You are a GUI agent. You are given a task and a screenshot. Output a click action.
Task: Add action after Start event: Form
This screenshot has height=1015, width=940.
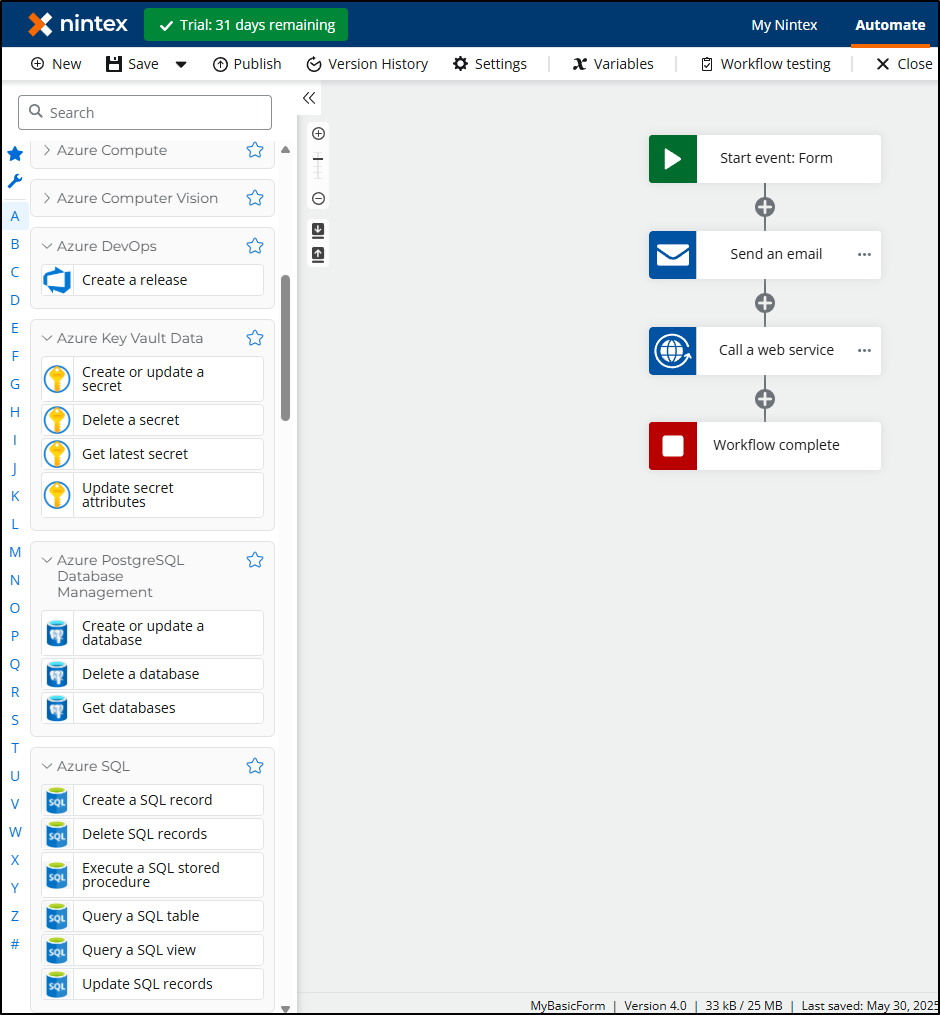765,207
